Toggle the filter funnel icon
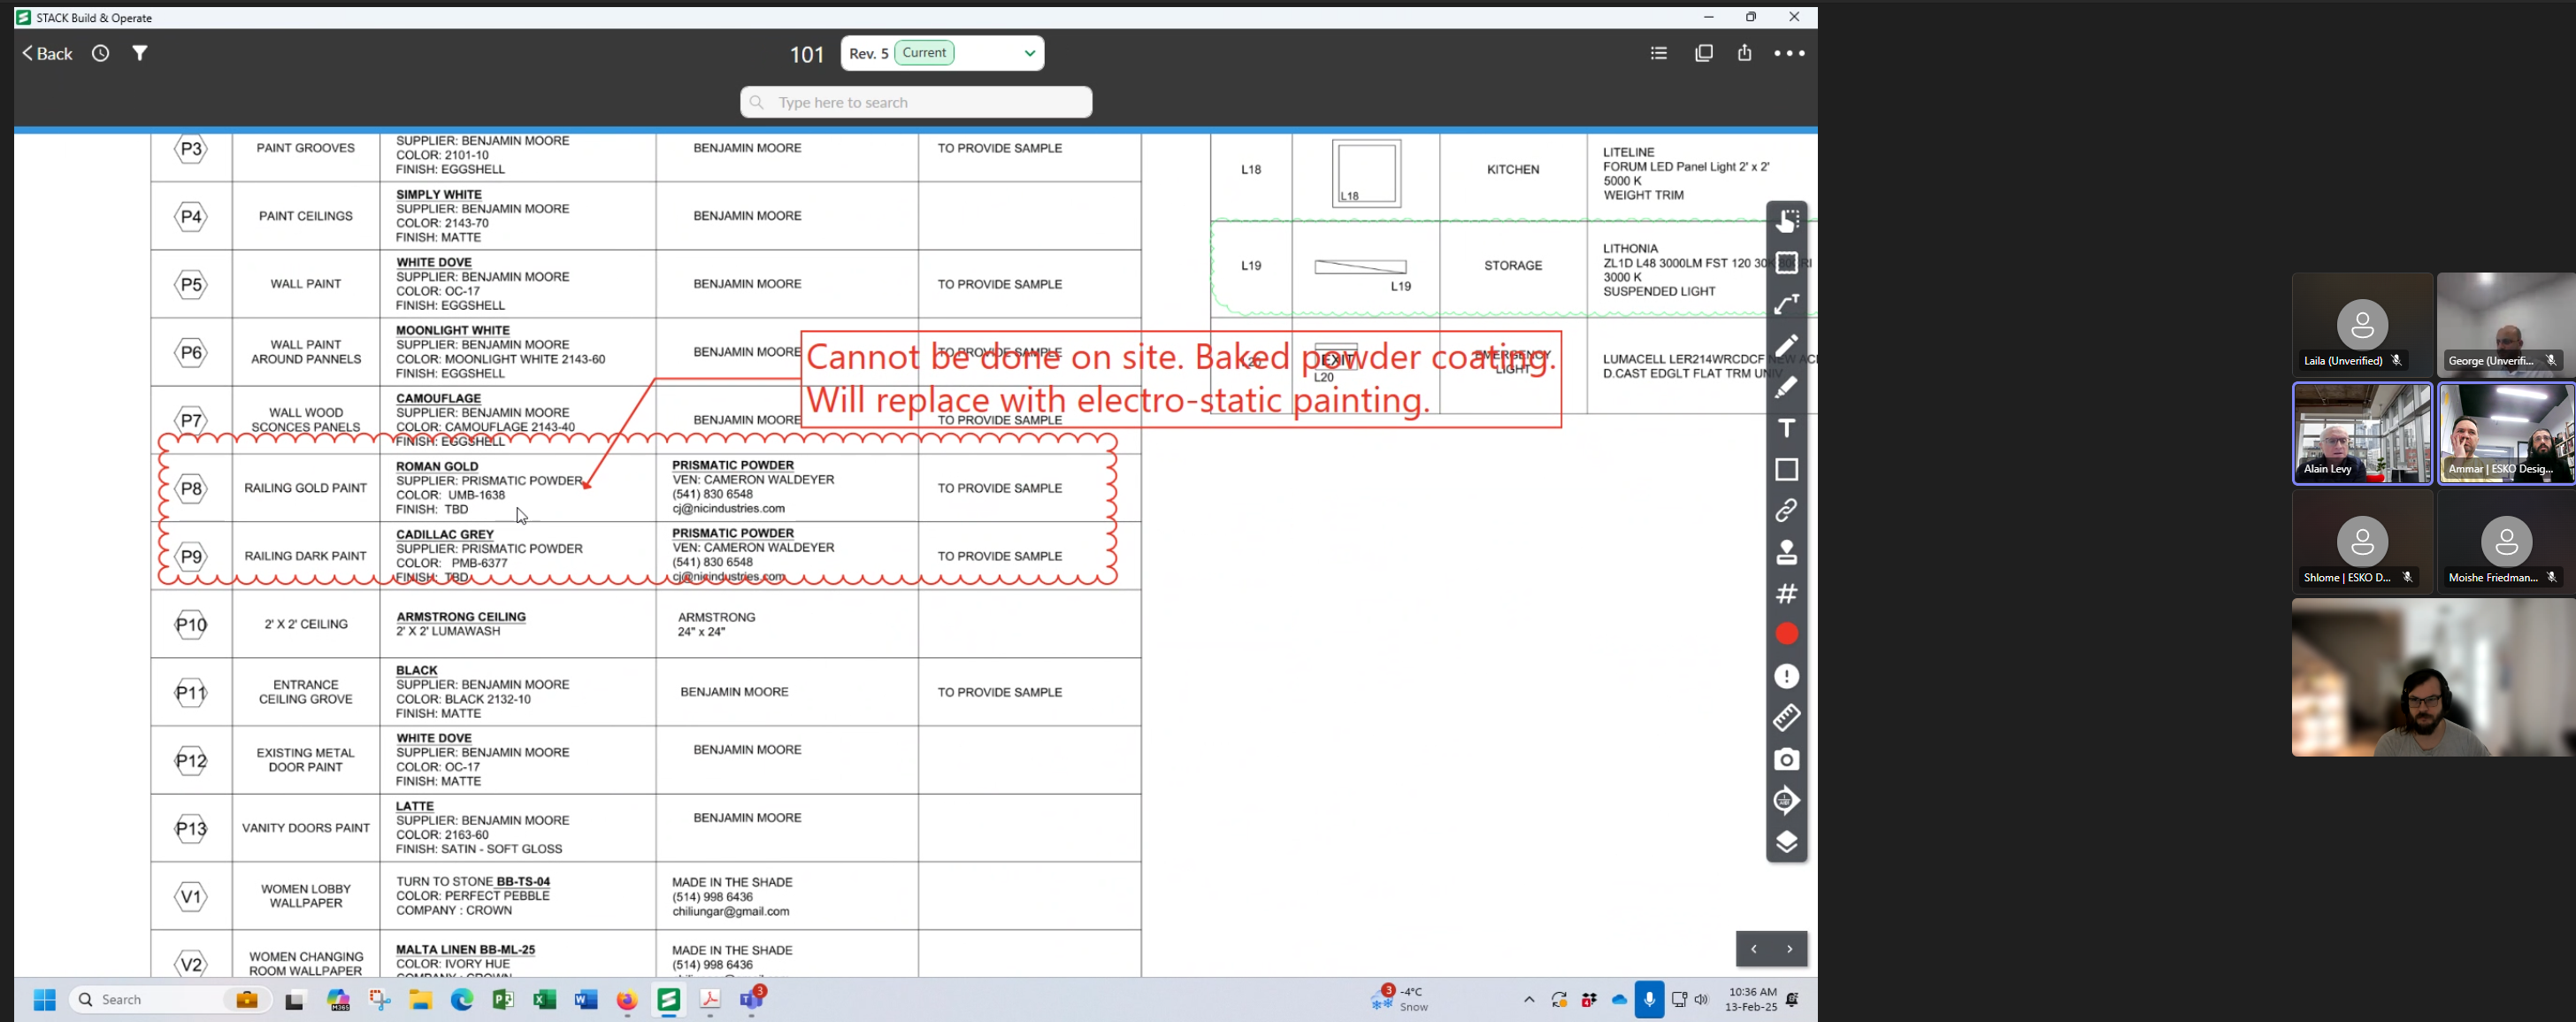 (x=140, y=53)
